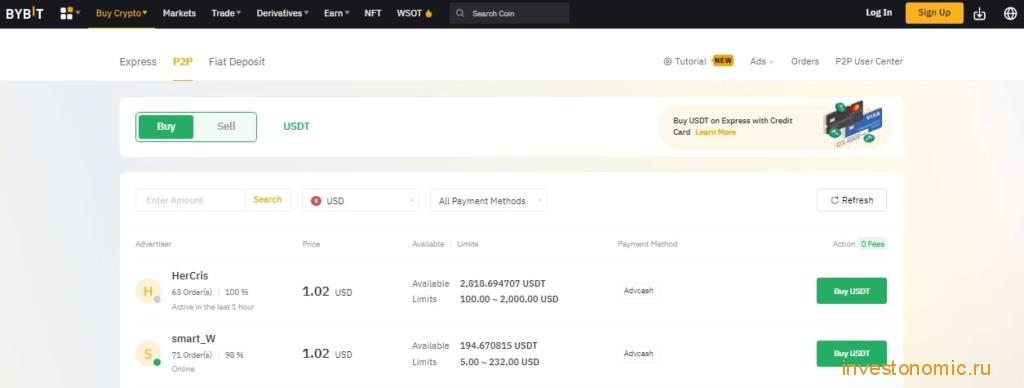Open the Tutorial link
Screen dimensions: 1024x388
(690, 61)
